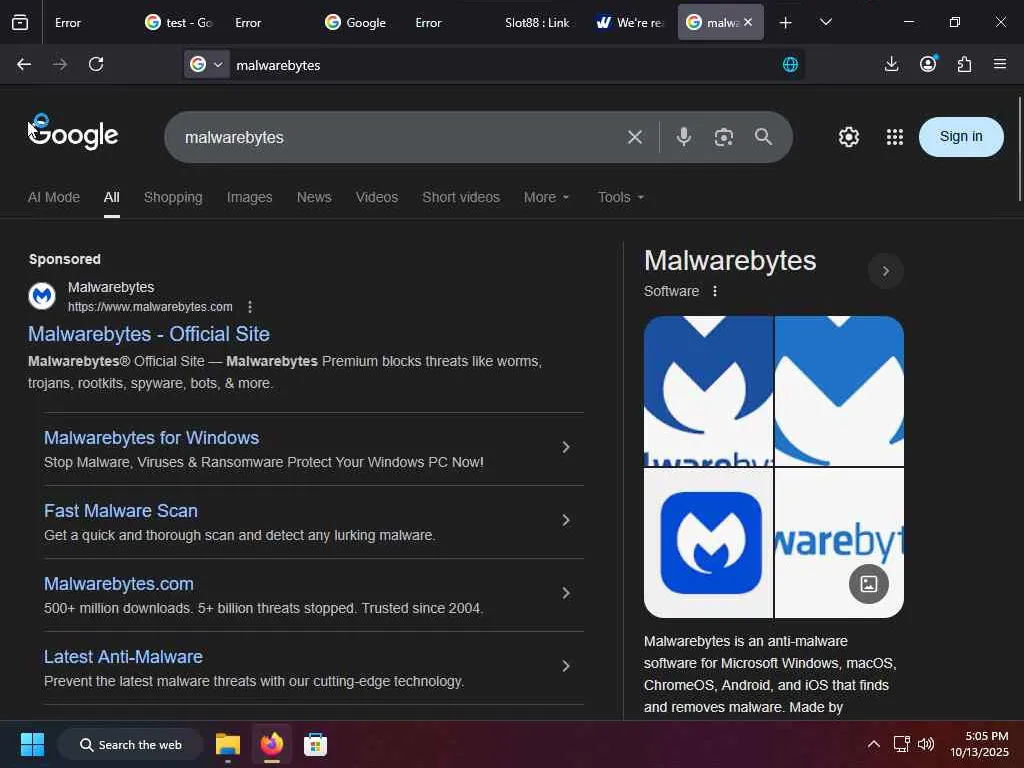The image size is (1024, 768).
Task: Open the extensions puzzle icon
Action: pos(964,64)
